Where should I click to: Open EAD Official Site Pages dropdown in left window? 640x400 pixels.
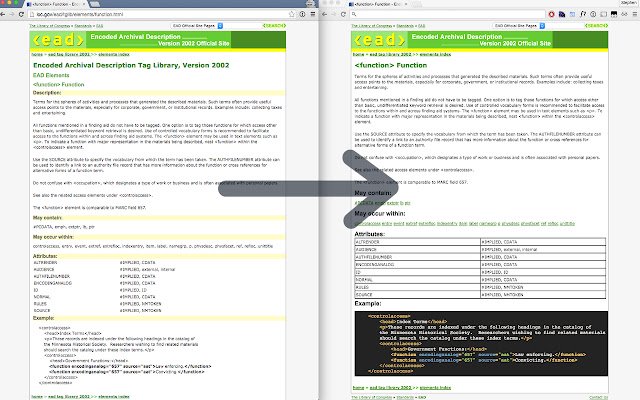197,26
